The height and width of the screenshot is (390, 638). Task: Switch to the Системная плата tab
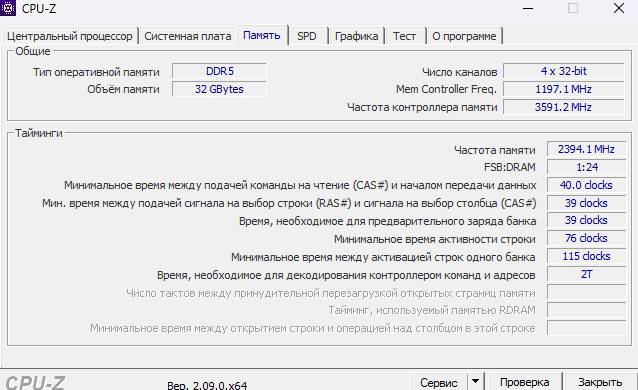click(x=188, y=36)
